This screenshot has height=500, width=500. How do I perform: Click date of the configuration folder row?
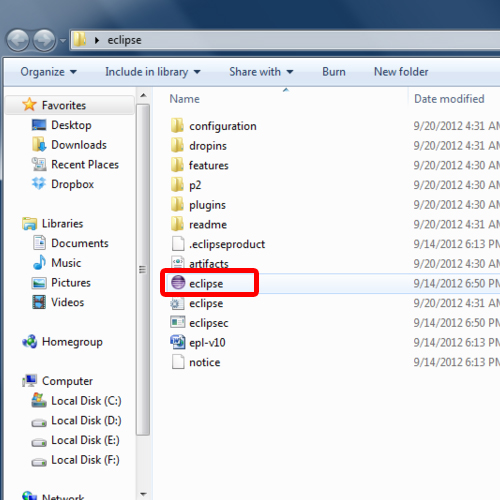point(457,125)
